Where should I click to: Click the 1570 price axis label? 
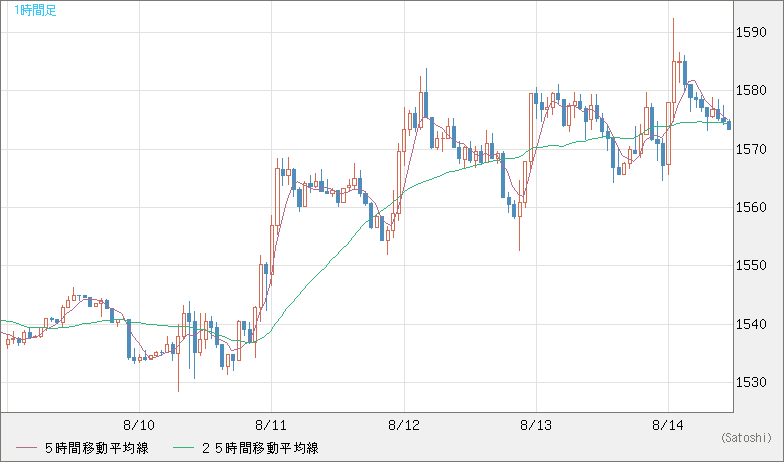751,149
